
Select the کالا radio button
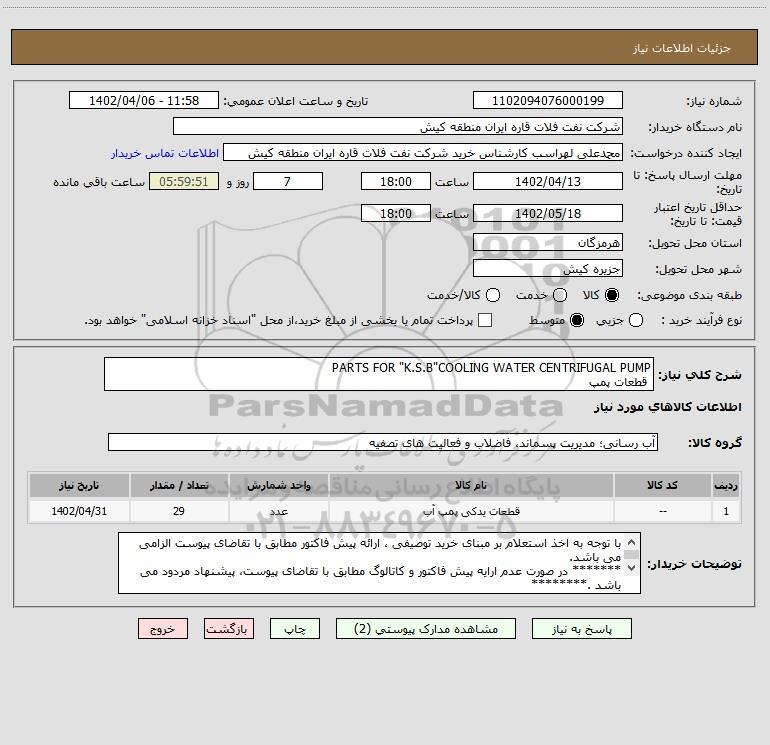click(612, 295)
